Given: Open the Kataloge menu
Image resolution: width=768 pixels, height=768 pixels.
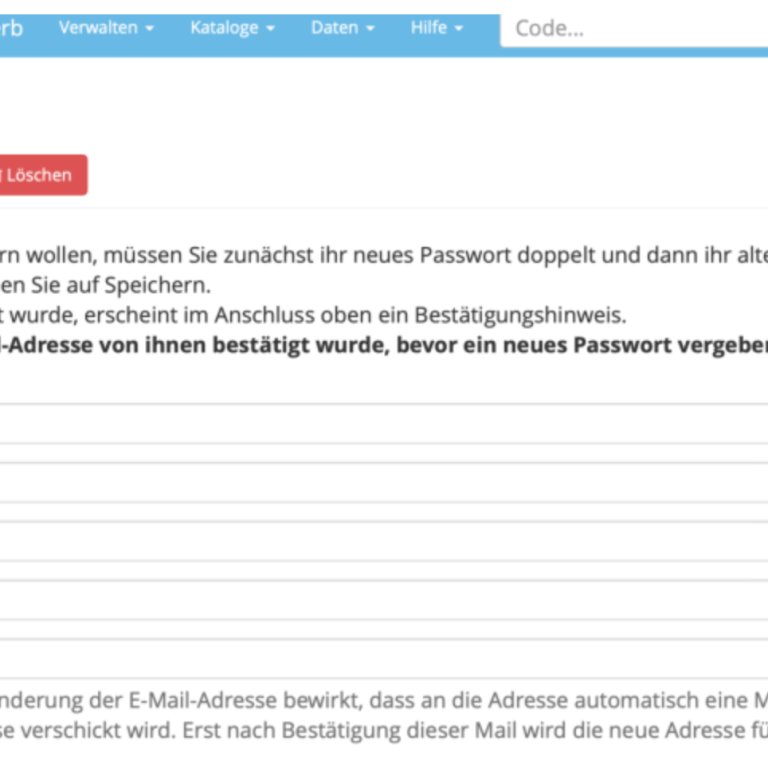Looking at the screenshot, I should [232, 28].
